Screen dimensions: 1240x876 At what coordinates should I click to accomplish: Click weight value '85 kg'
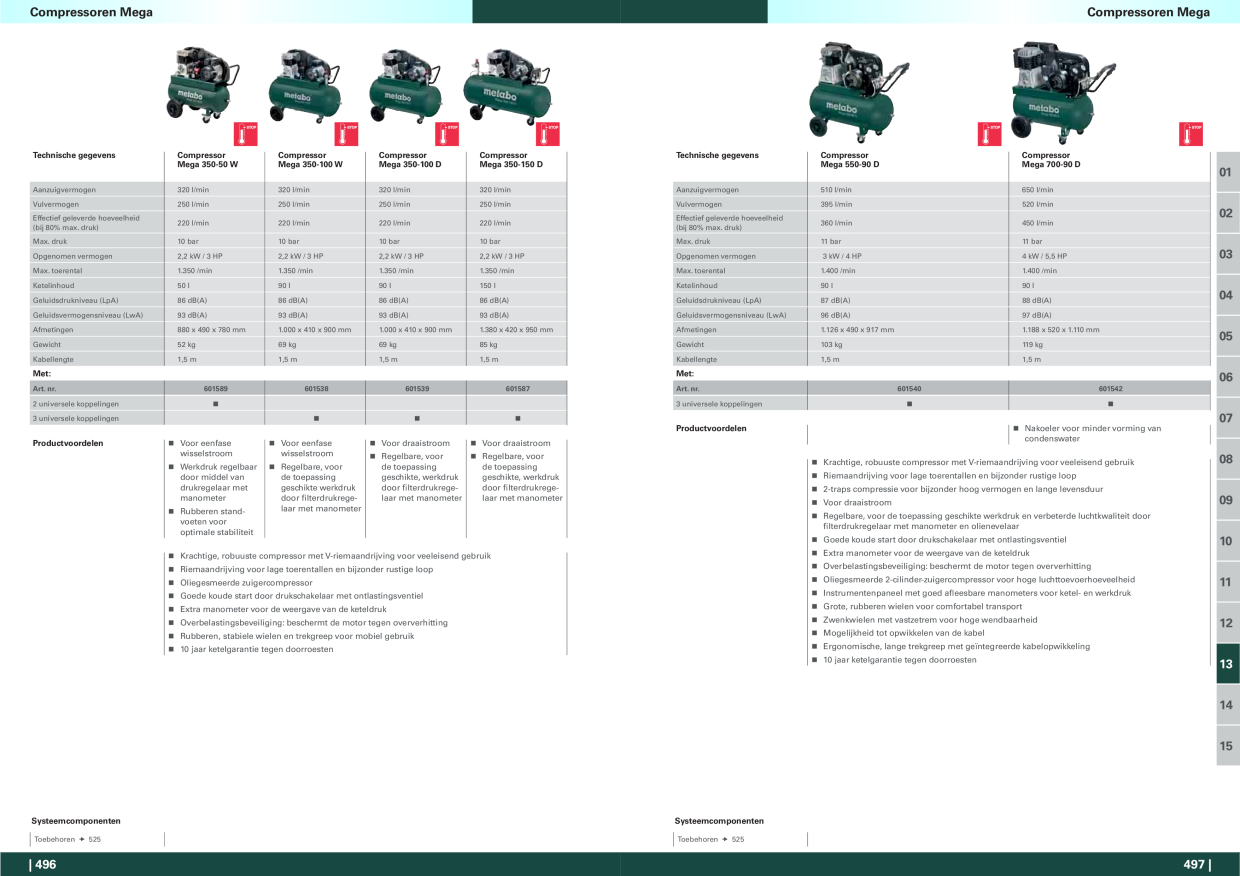tap(489, 344)
